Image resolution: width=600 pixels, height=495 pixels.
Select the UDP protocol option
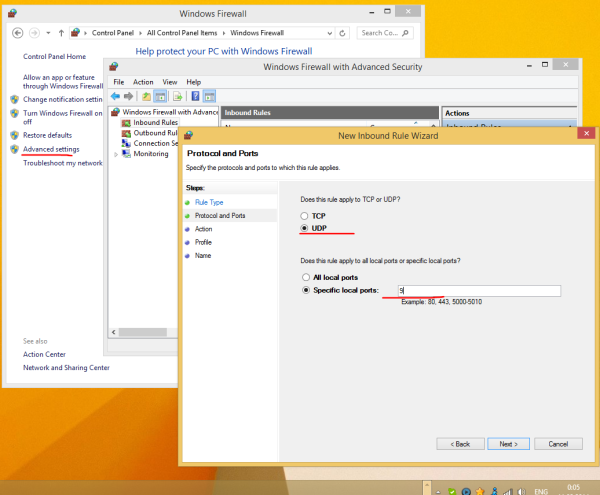point(305,229)
